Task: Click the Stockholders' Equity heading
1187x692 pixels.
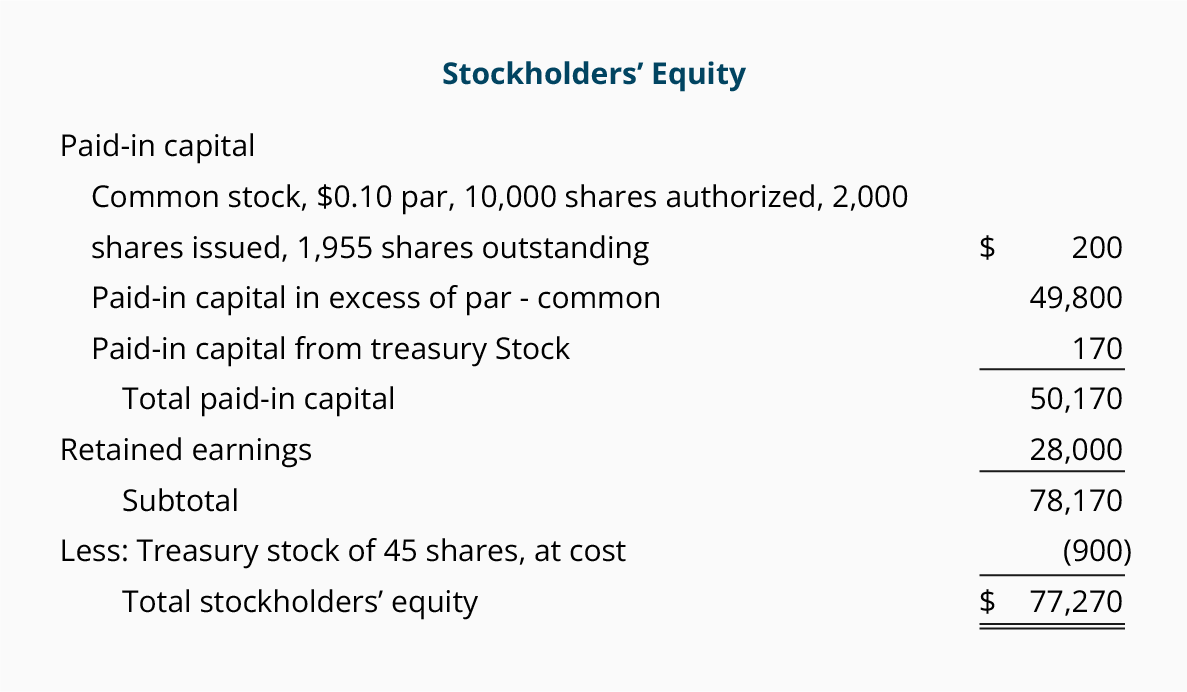Action: point(594,74)
